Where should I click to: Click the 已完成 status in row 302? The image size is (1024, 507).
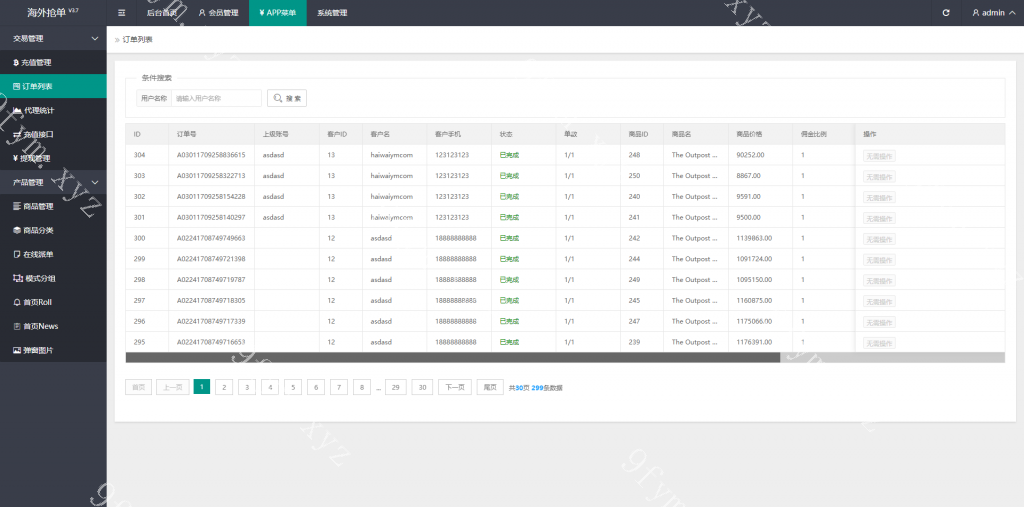tap(509, 197)
